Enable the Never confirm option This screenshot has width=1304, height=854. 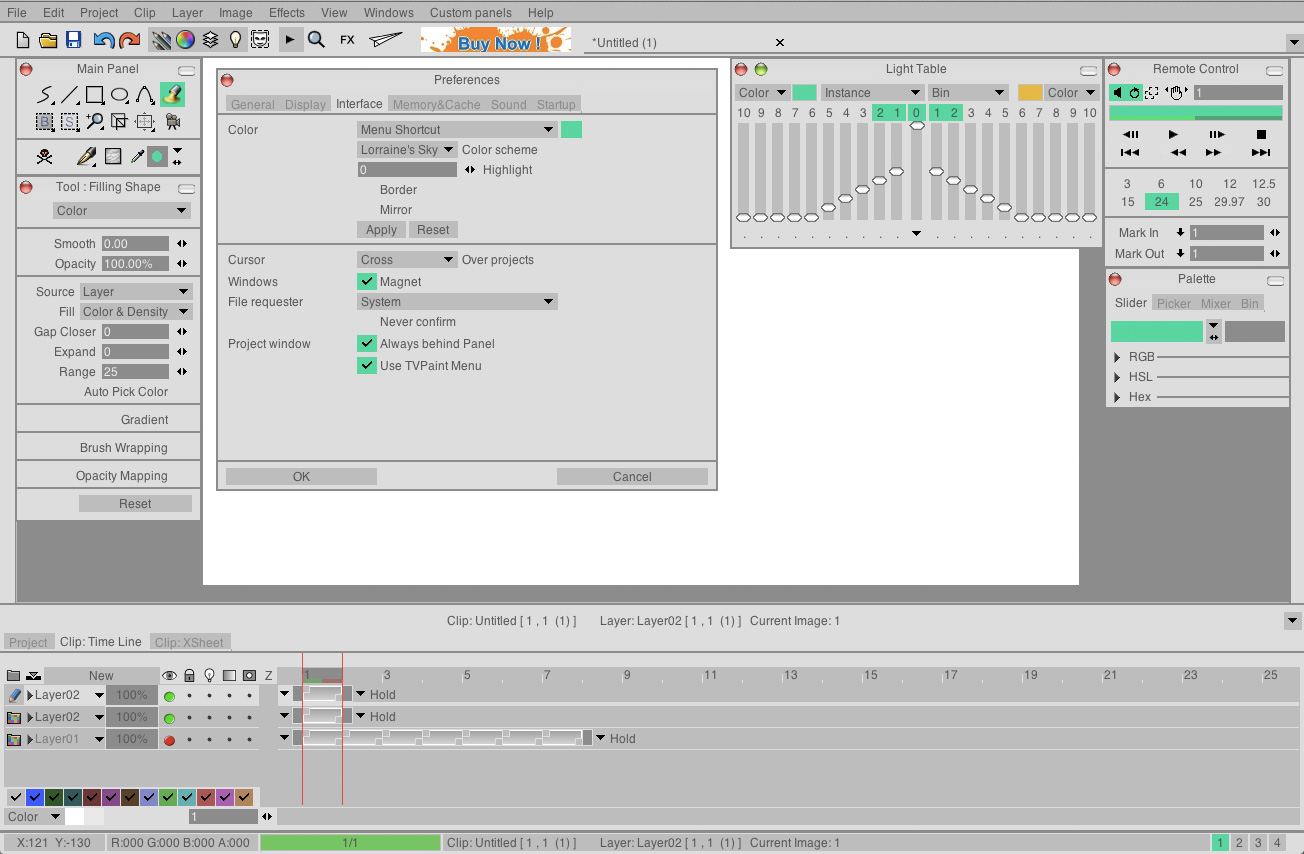click(x=417, y=322)
